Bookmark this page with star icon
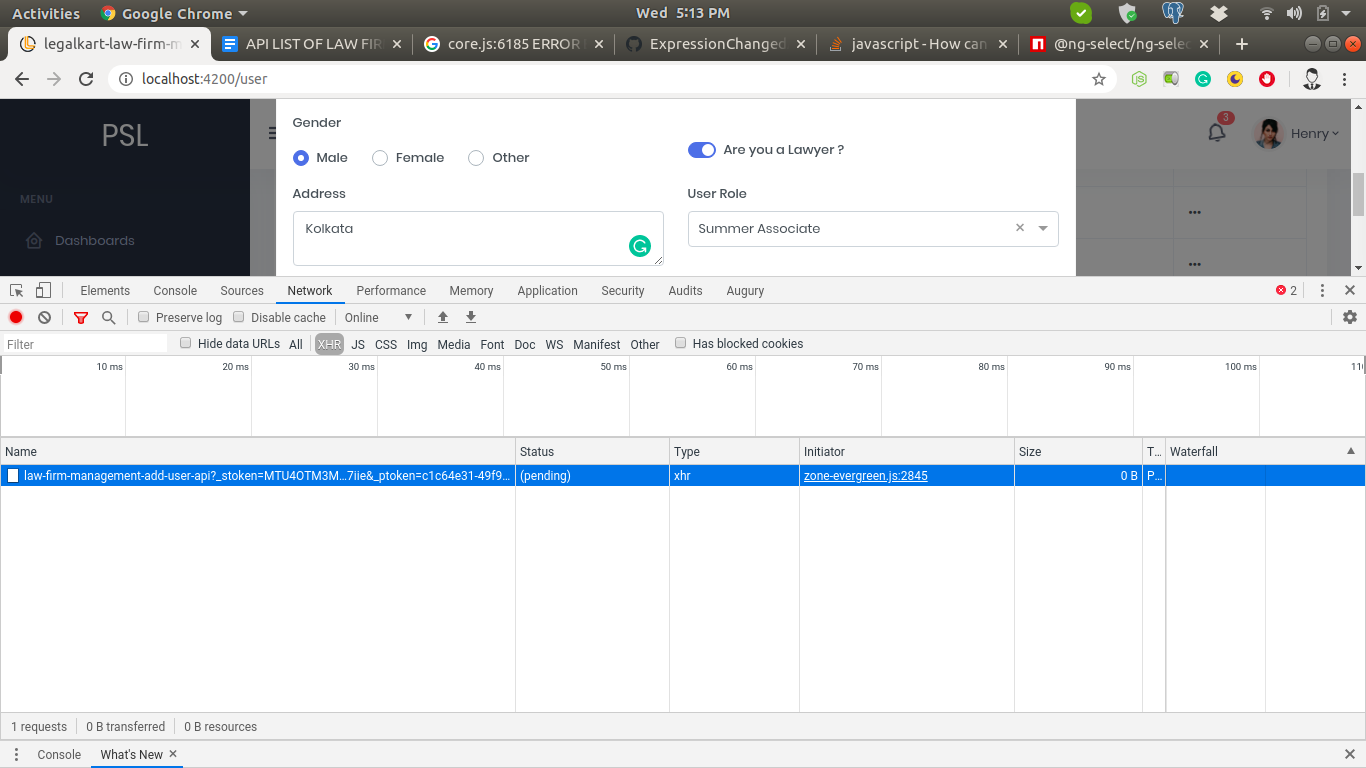This screenshot has height=768, width=1366. tap(1098, 79)
